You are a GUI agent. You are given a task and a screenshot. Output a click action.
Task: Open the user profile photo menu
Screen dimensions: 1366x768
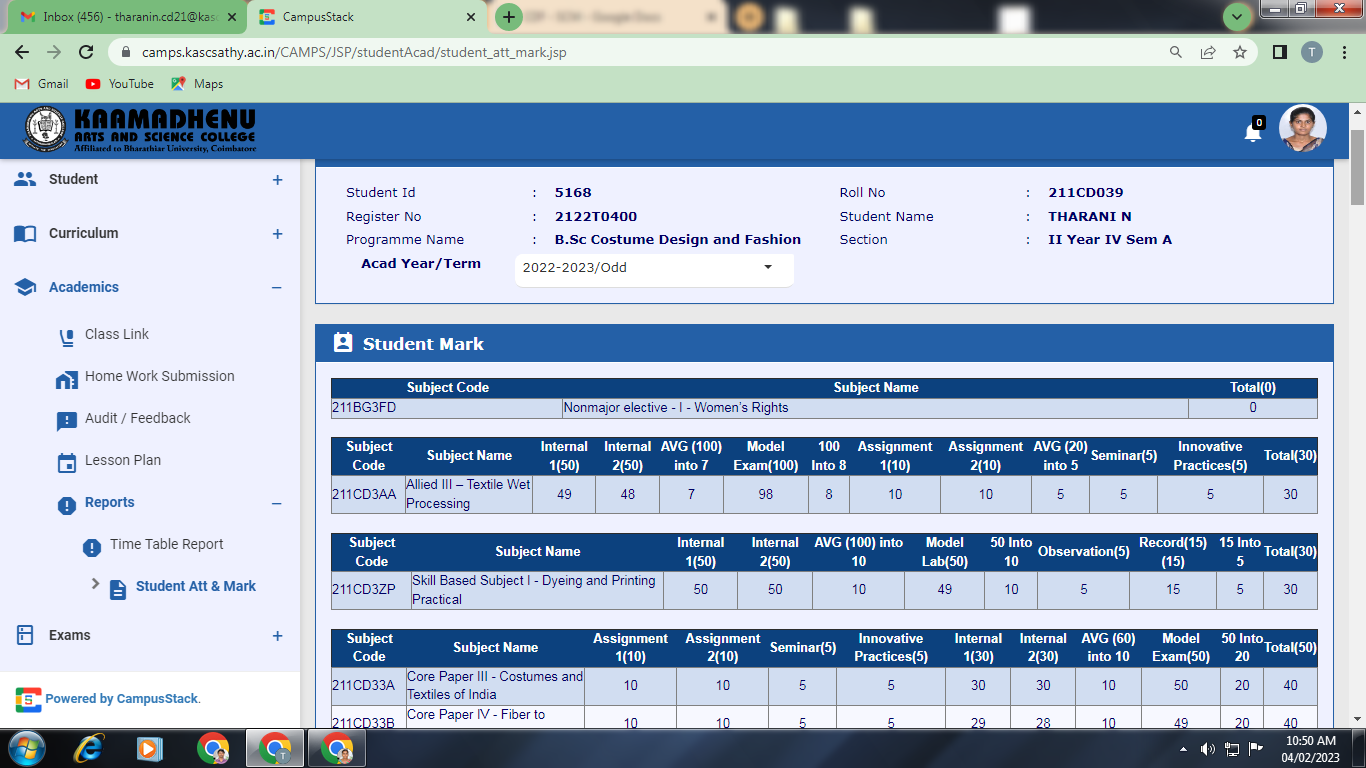click(x=1303, y=129)
